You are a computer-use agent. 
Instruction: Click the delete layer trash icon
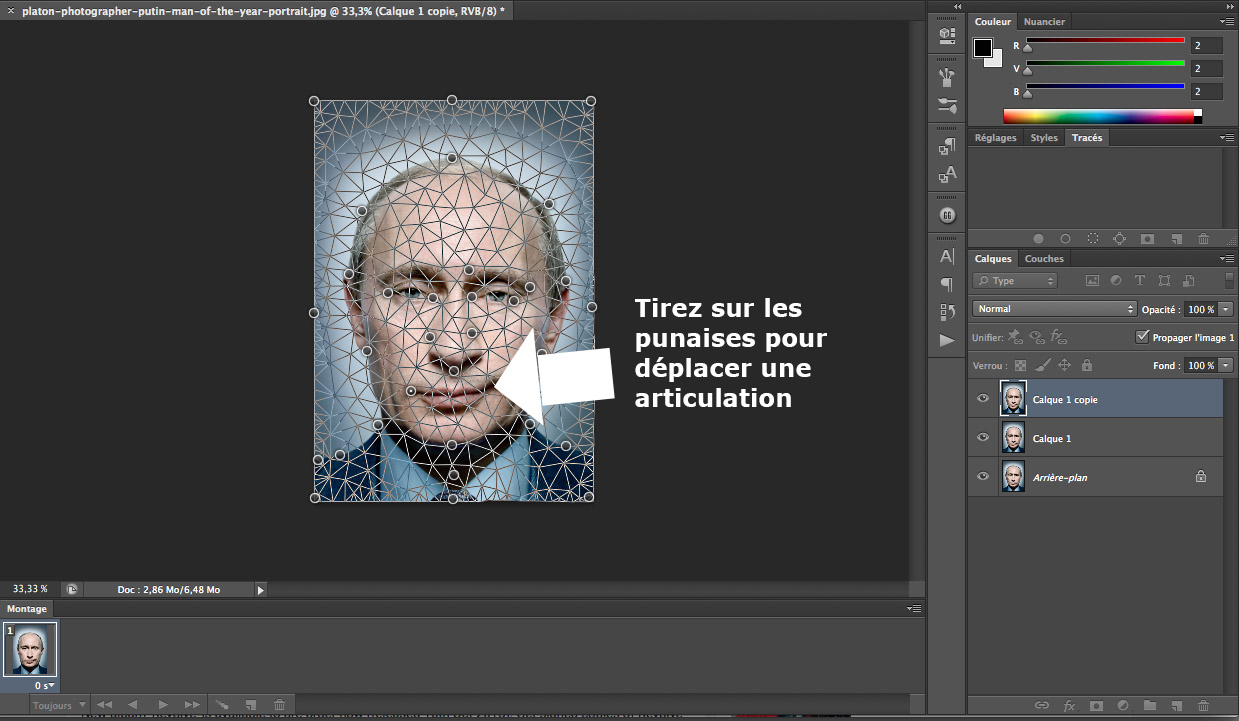click(x=1203, y=706)
